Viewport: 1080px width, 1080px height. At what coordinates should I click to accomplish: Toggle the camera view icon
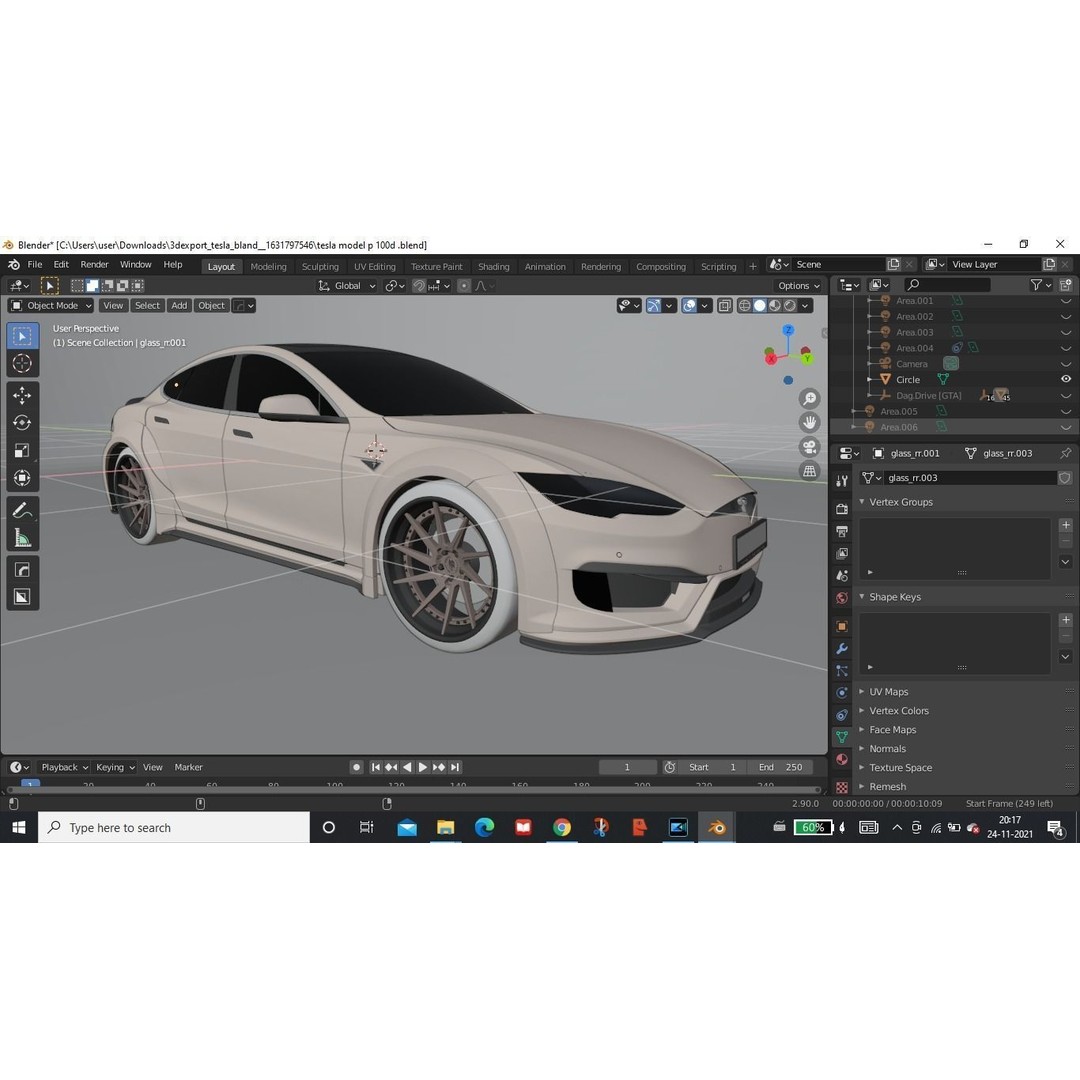click(809, 447)
